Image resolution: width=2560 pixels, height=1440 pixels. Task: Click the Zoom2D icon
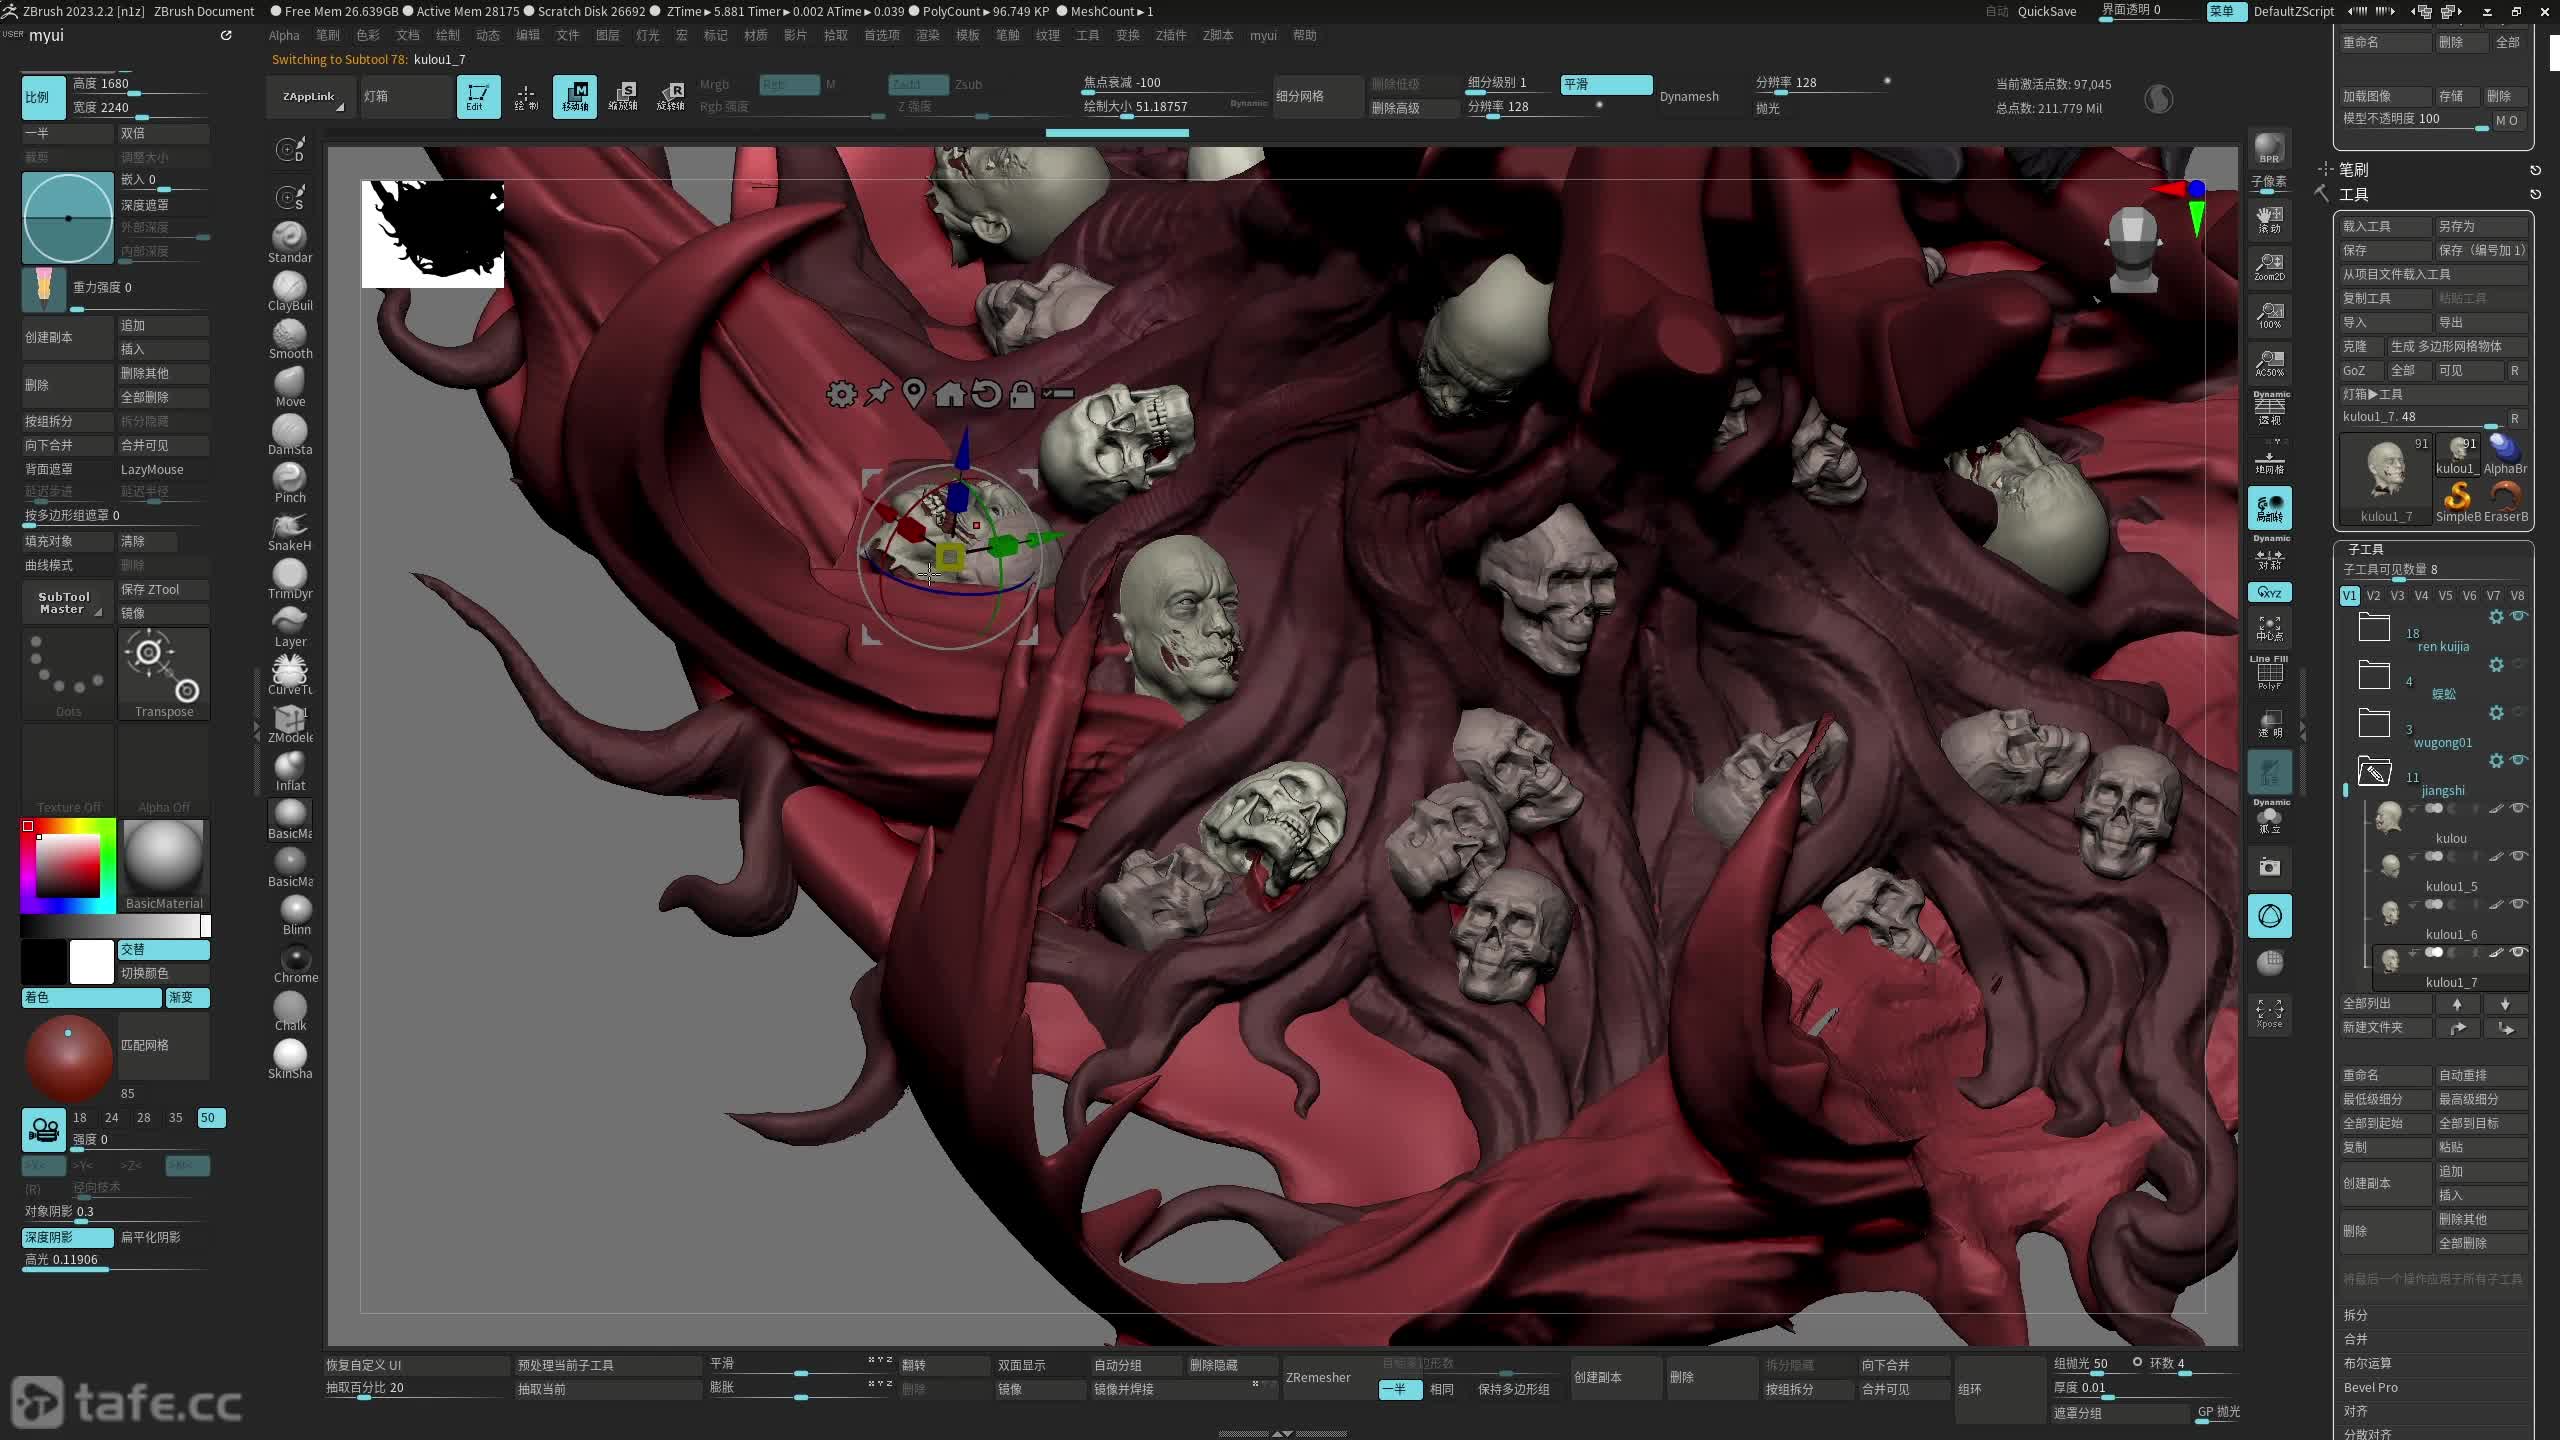coord(2269,266)
